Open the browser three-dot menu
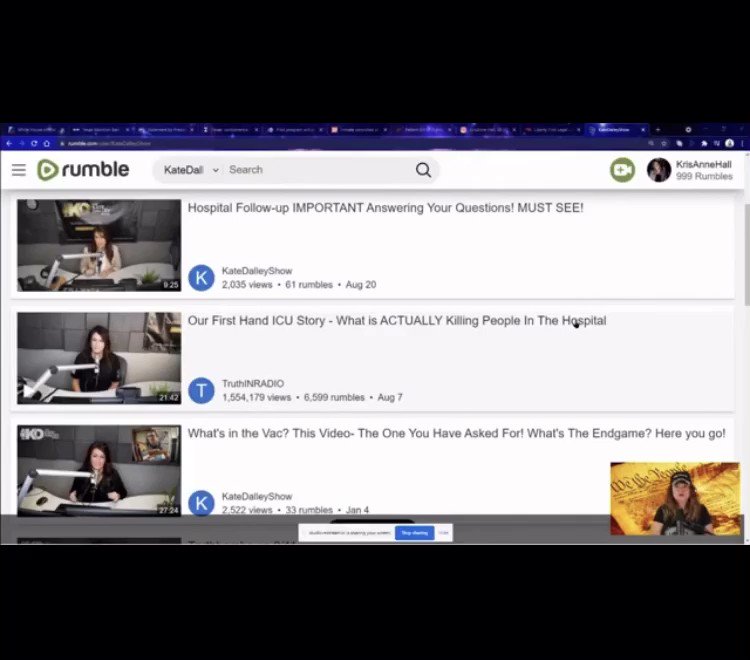Image resolution: width=750 pixels, height=660 pixels. [x=742, y=143]
